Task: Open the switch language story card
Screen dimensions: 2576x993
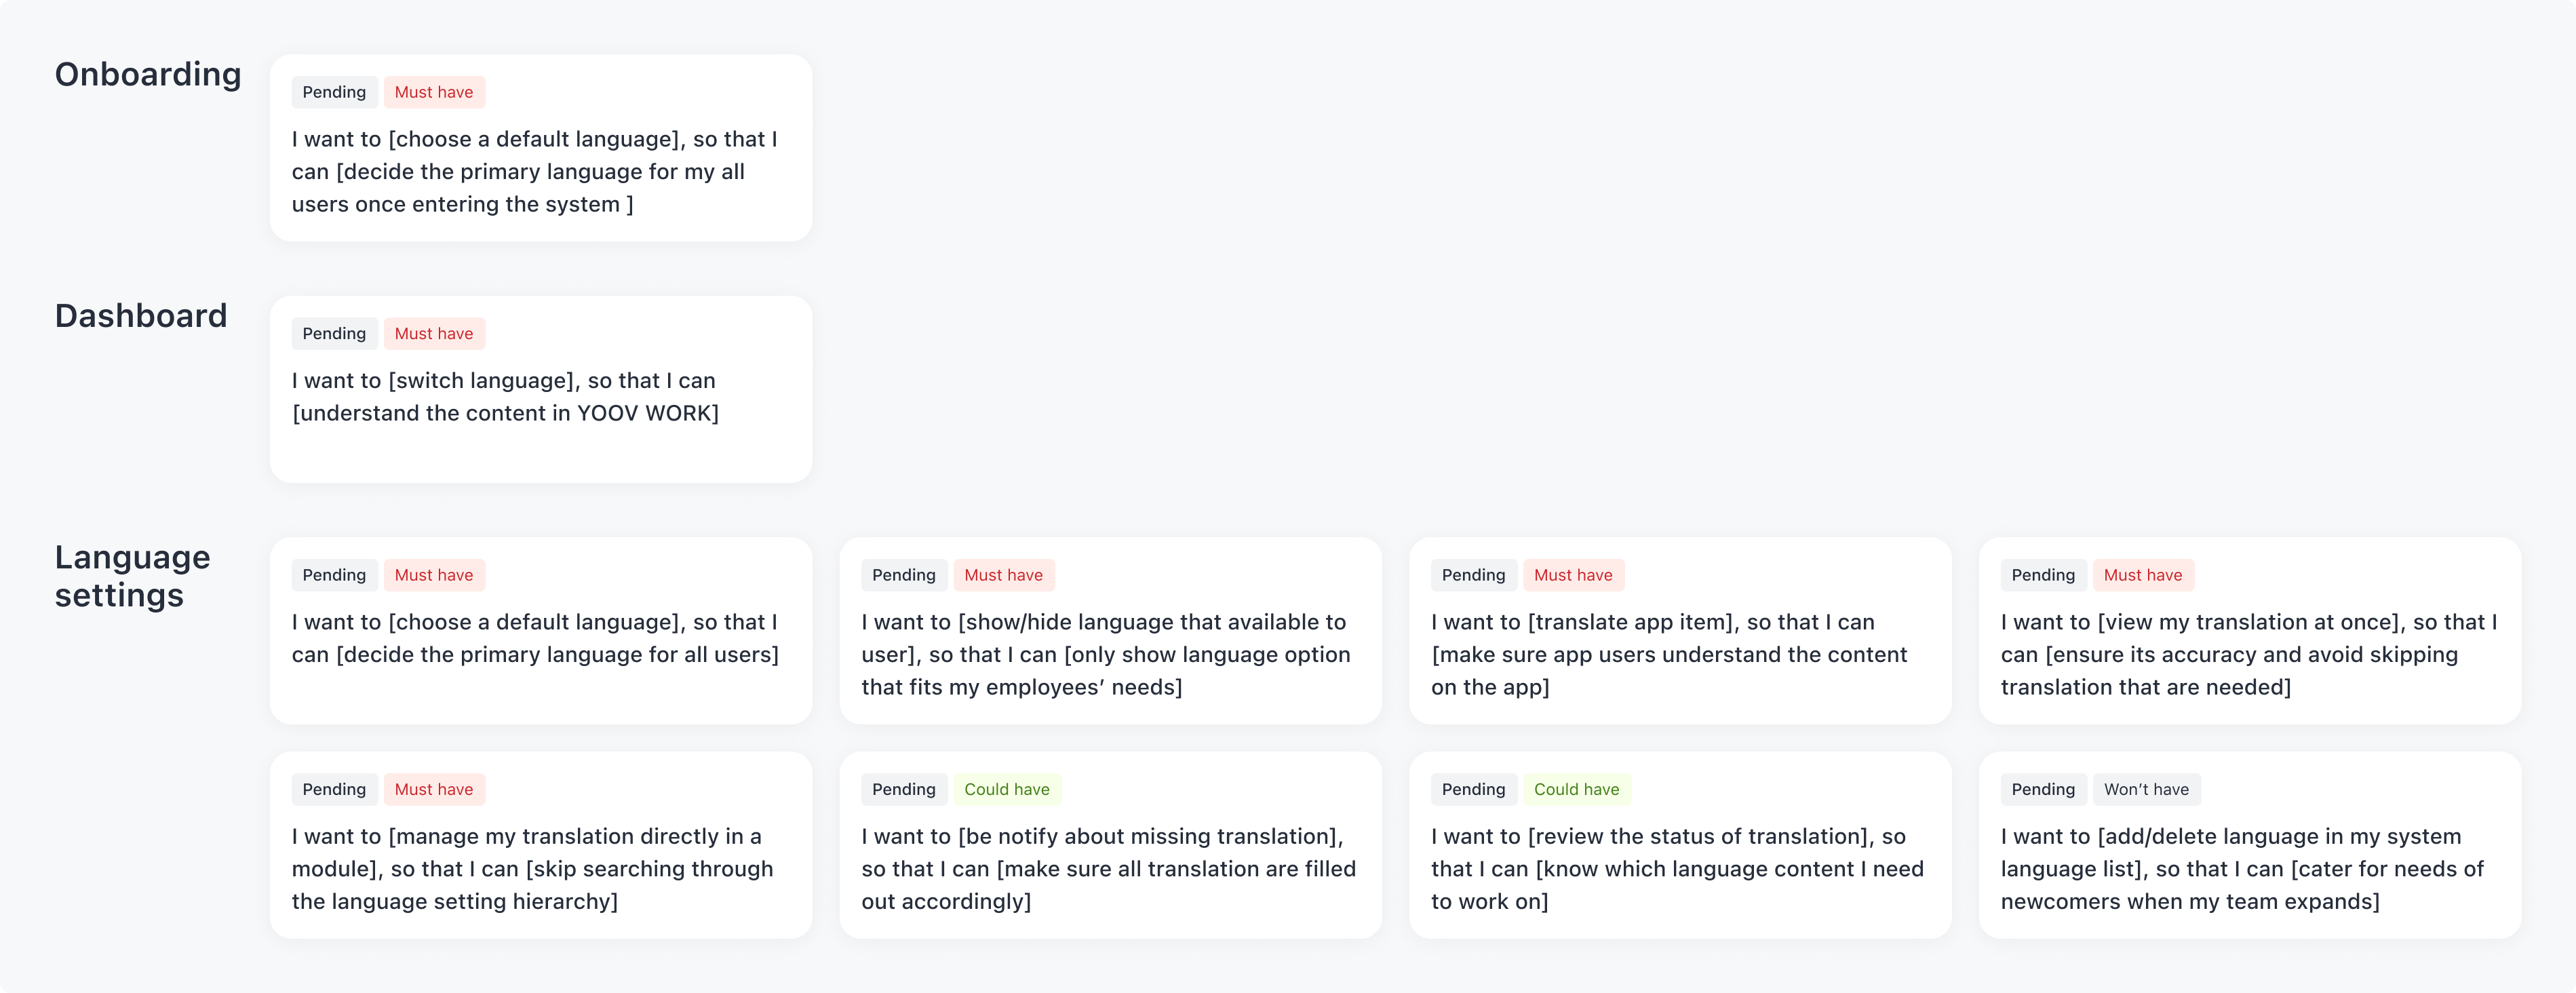Action: tap(541, 389)
